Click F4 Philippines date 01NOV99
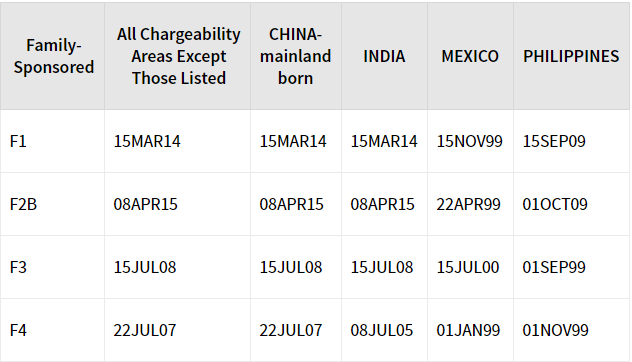This screenshot has width=632, height=362. point(555,330)
